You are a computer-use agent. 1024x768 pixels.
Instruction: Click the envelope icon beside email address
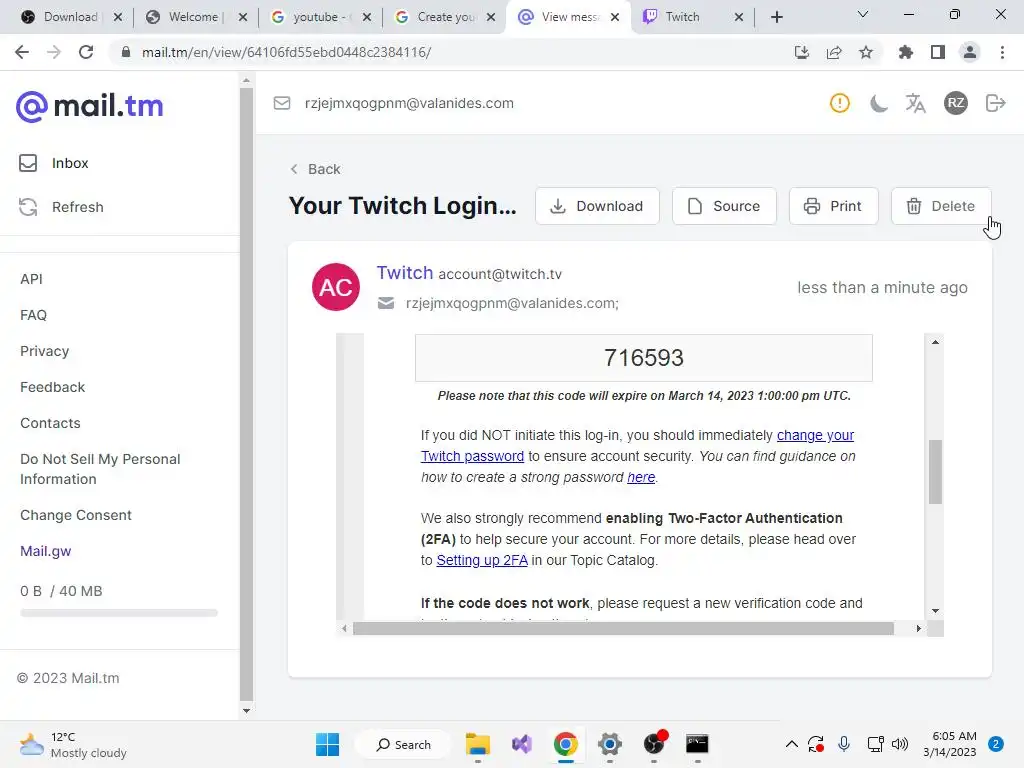[282, 103]
